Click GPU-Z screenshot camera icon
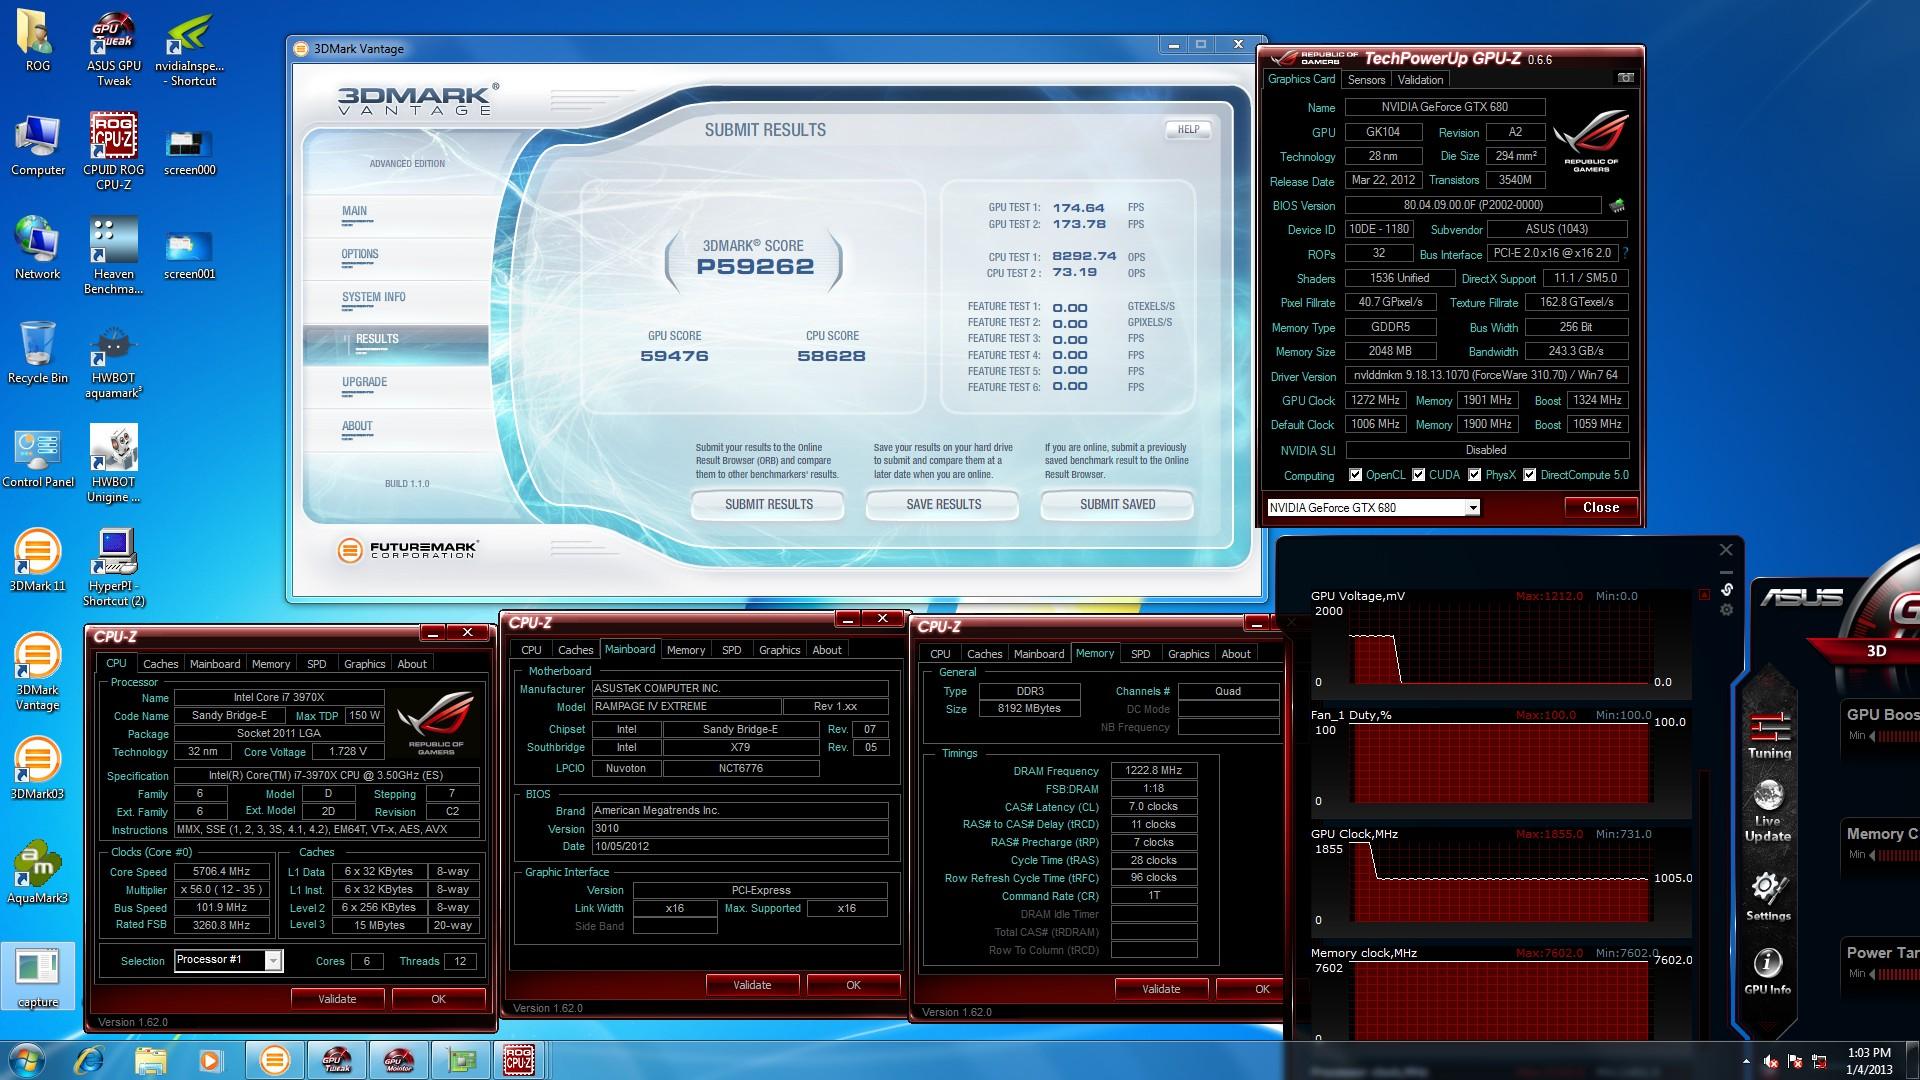Image resolution: width=1920 pixels, height=1080 pixels. pos(1626,78)
